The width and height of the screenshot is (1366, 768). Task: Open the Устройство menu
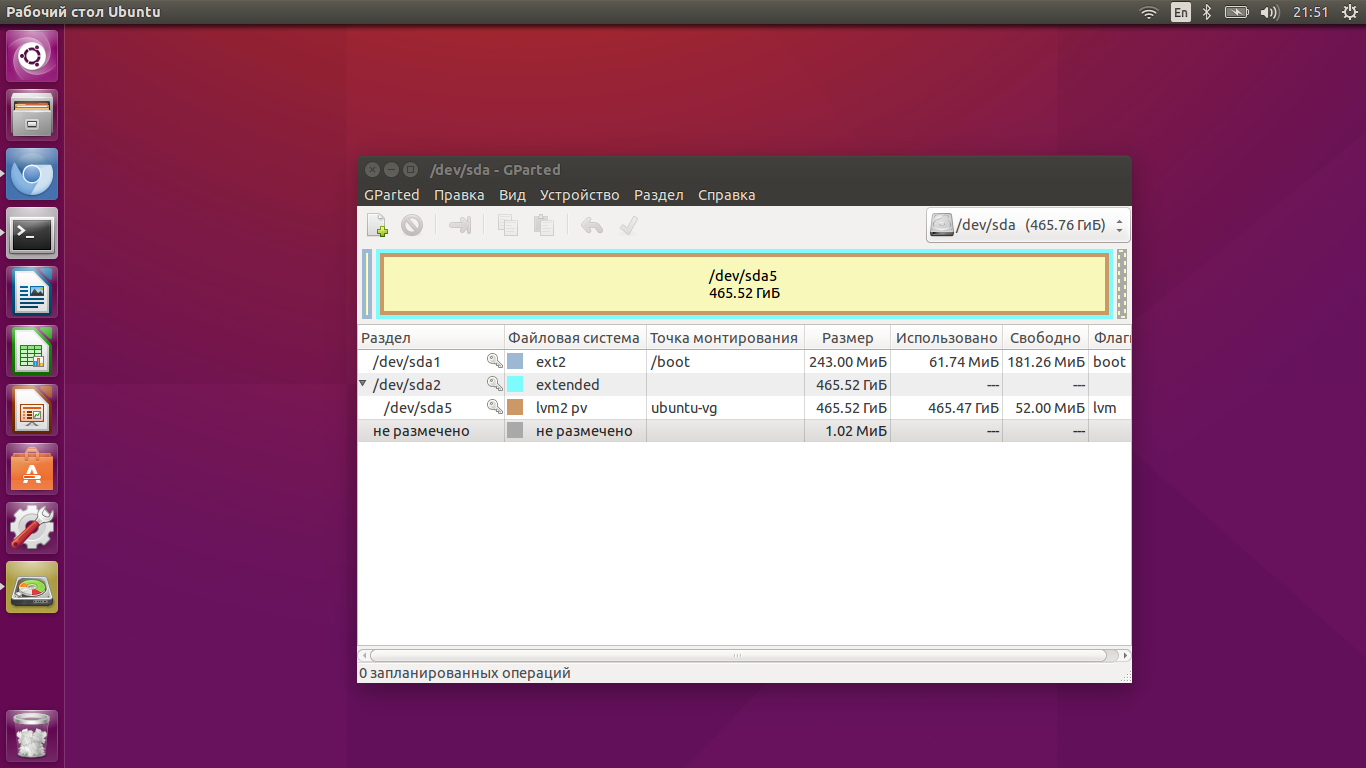coord(580,195)
